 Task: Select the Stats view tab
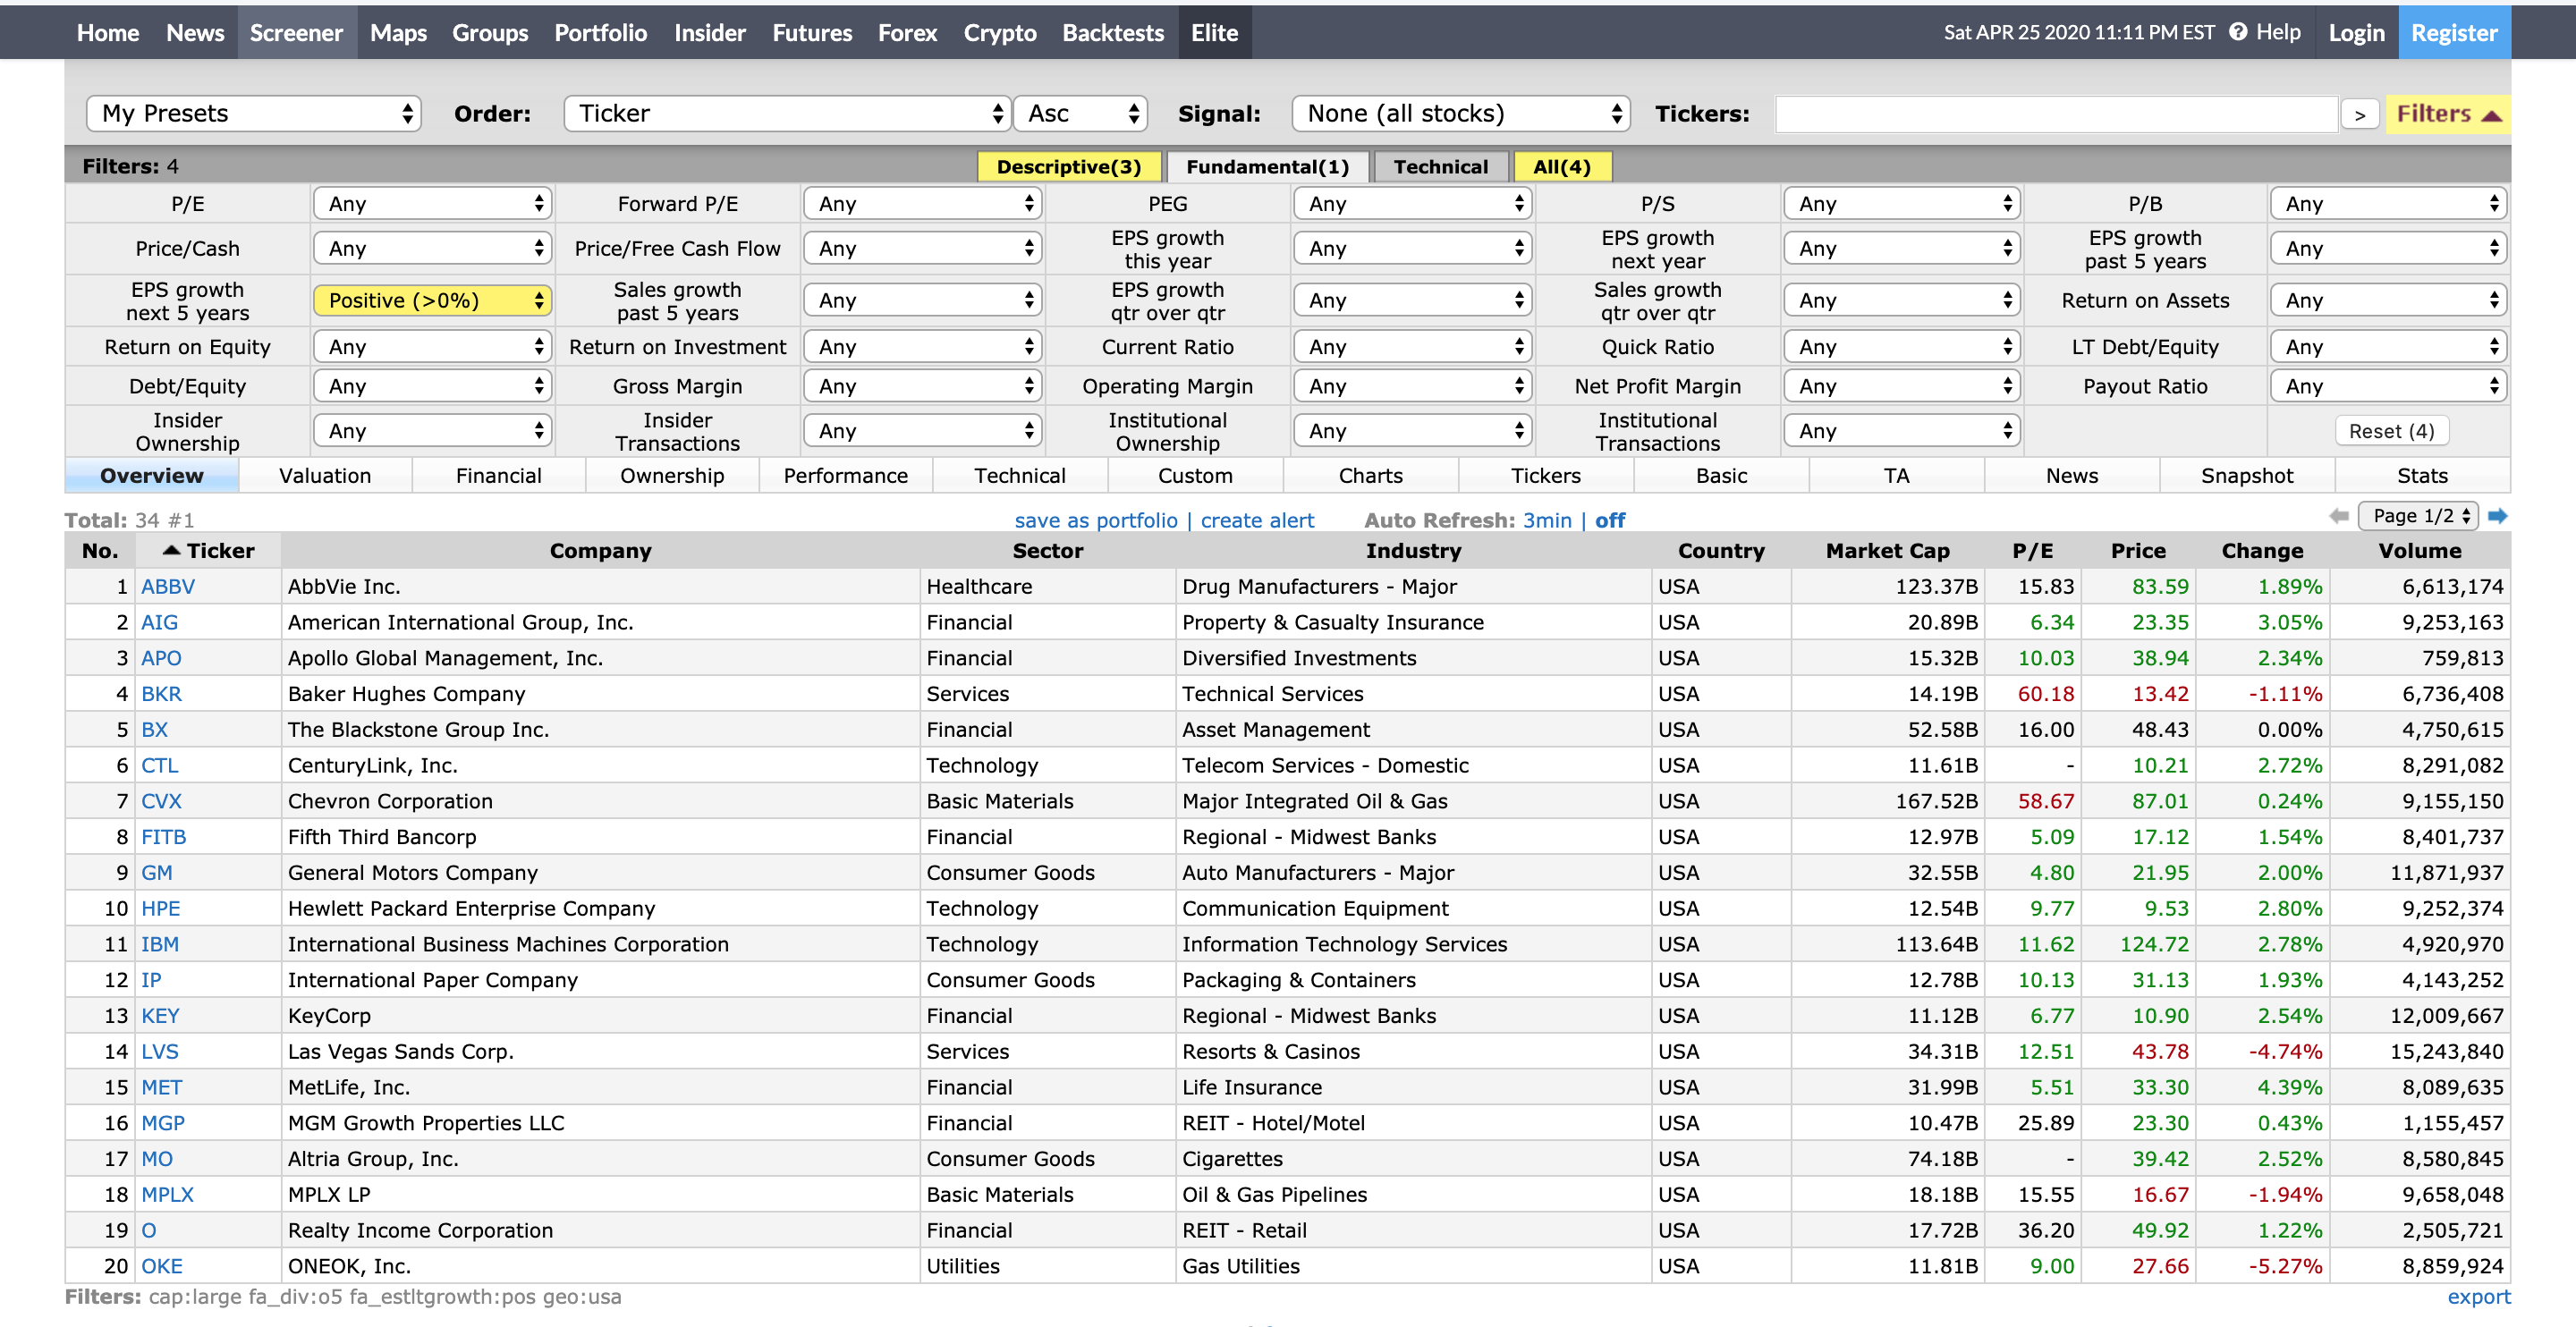(2423, 476)
